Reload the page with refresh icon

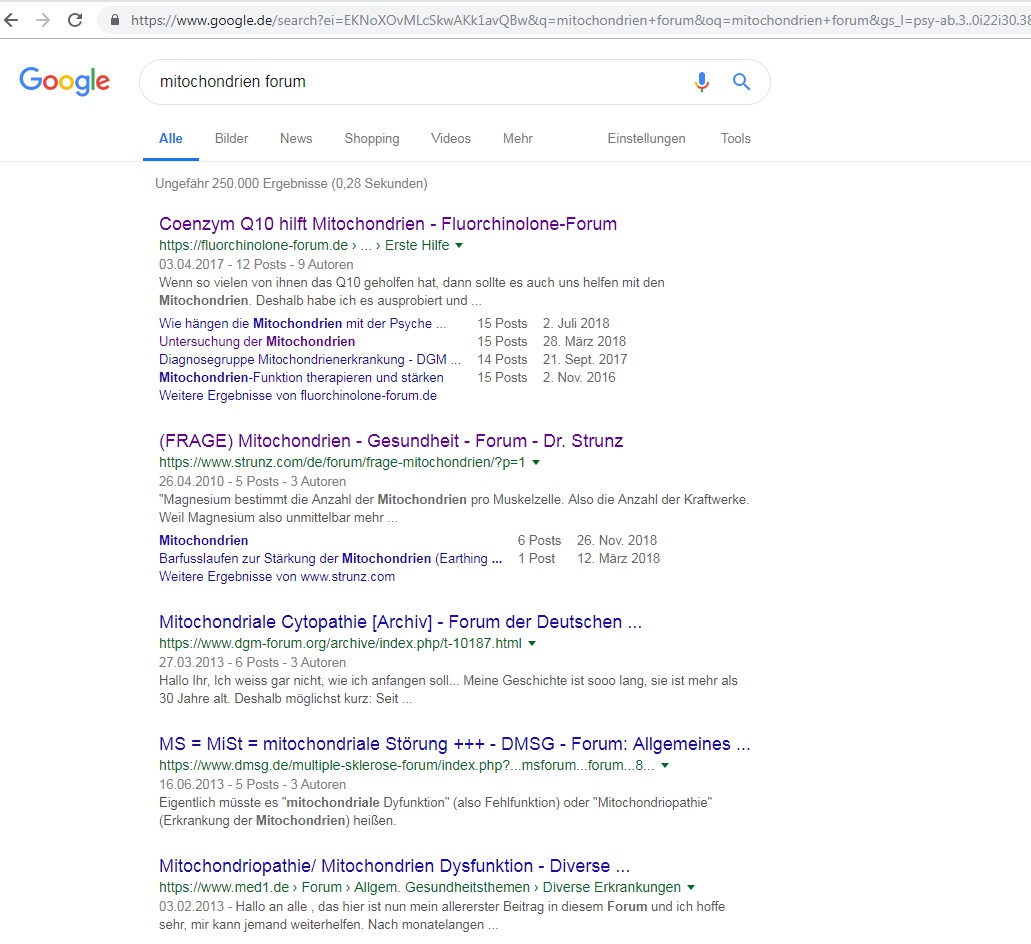(75, 20)
